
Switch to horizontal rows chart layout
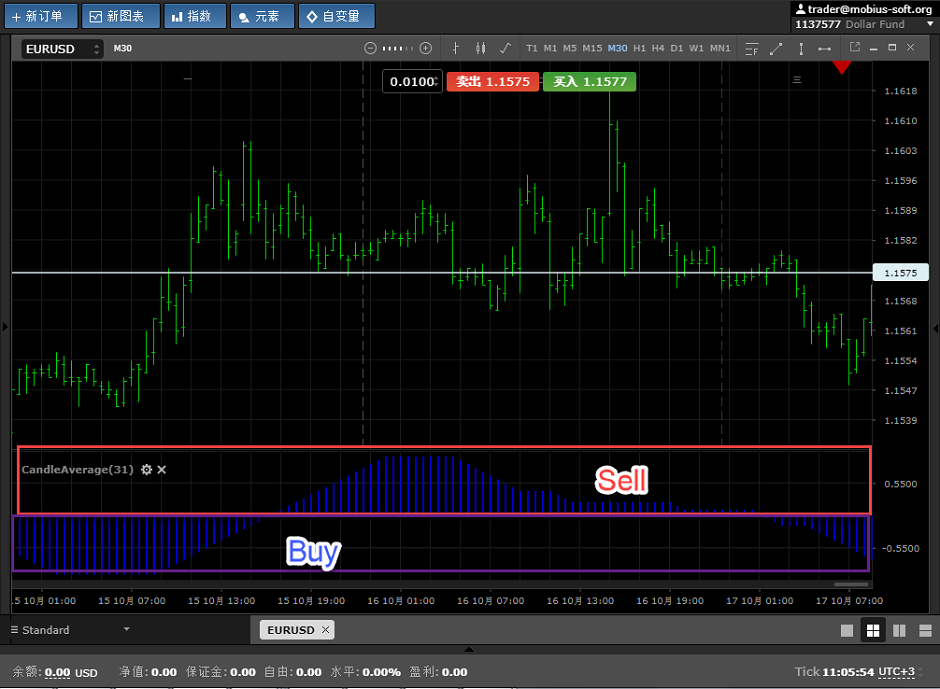[925, 630]
